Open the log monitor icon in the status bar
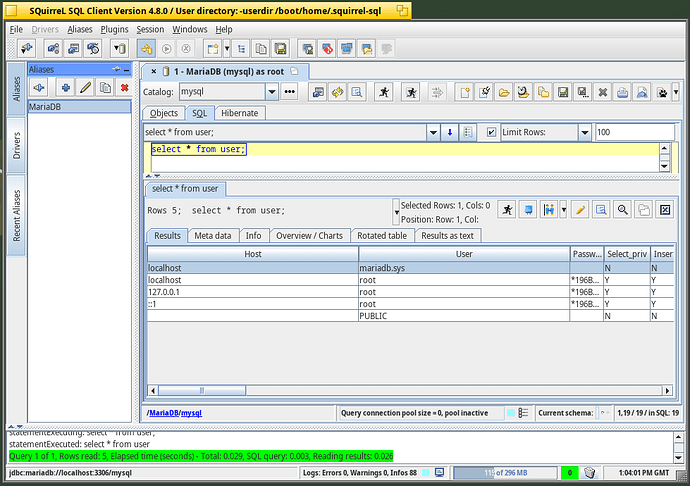This screenshot has height=486, width=690. pos(439,473)
